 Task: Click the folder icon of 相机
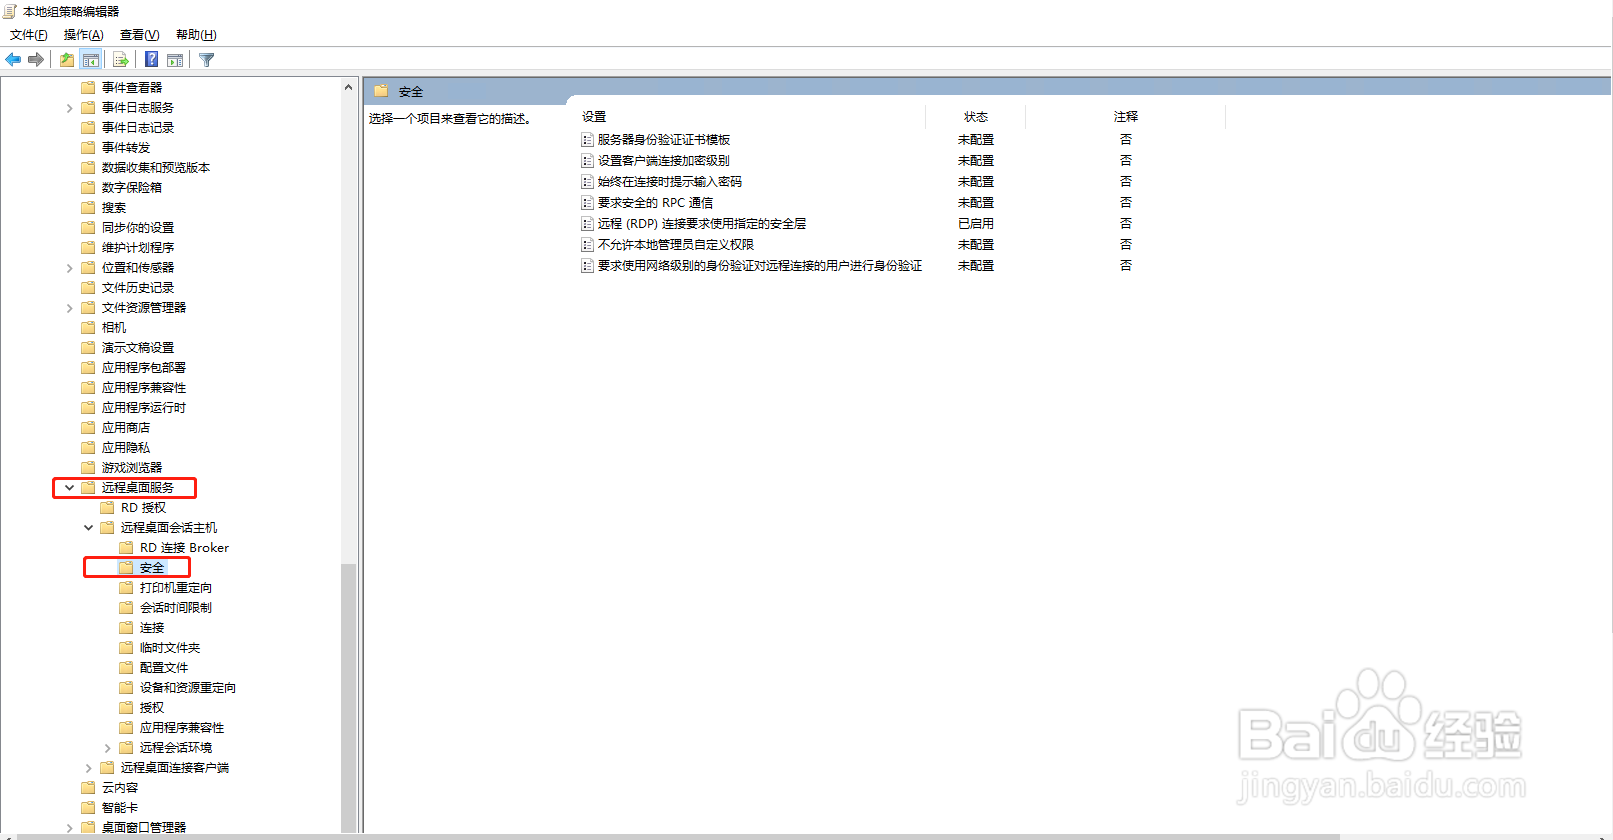coord(88,328)
